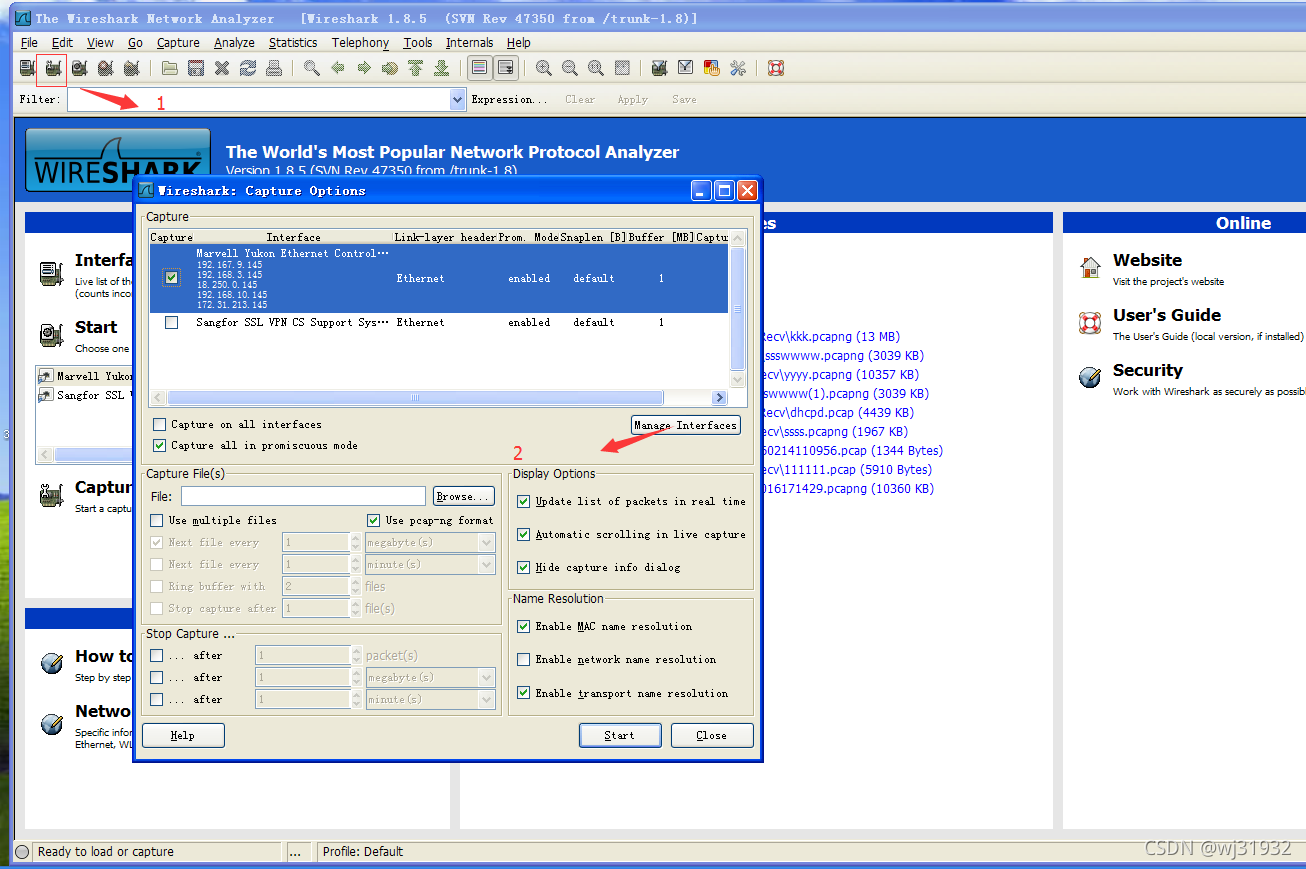The image size is (1306, 869).
Task: Click Expression... beside the filter field
Action: tap(509, 99)
